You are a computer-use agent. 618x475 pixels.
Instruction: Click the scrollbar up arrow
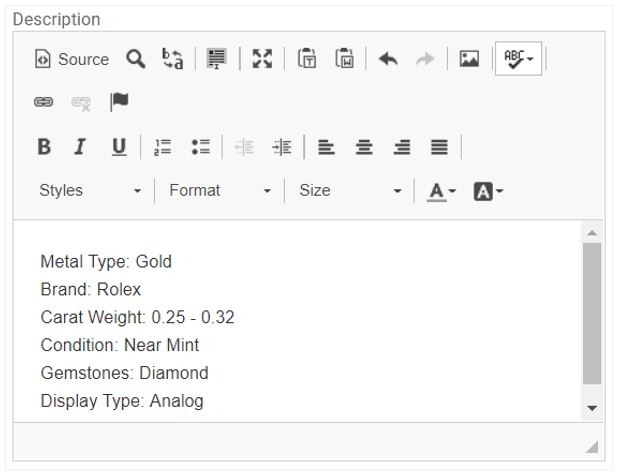tap(592, 233)
